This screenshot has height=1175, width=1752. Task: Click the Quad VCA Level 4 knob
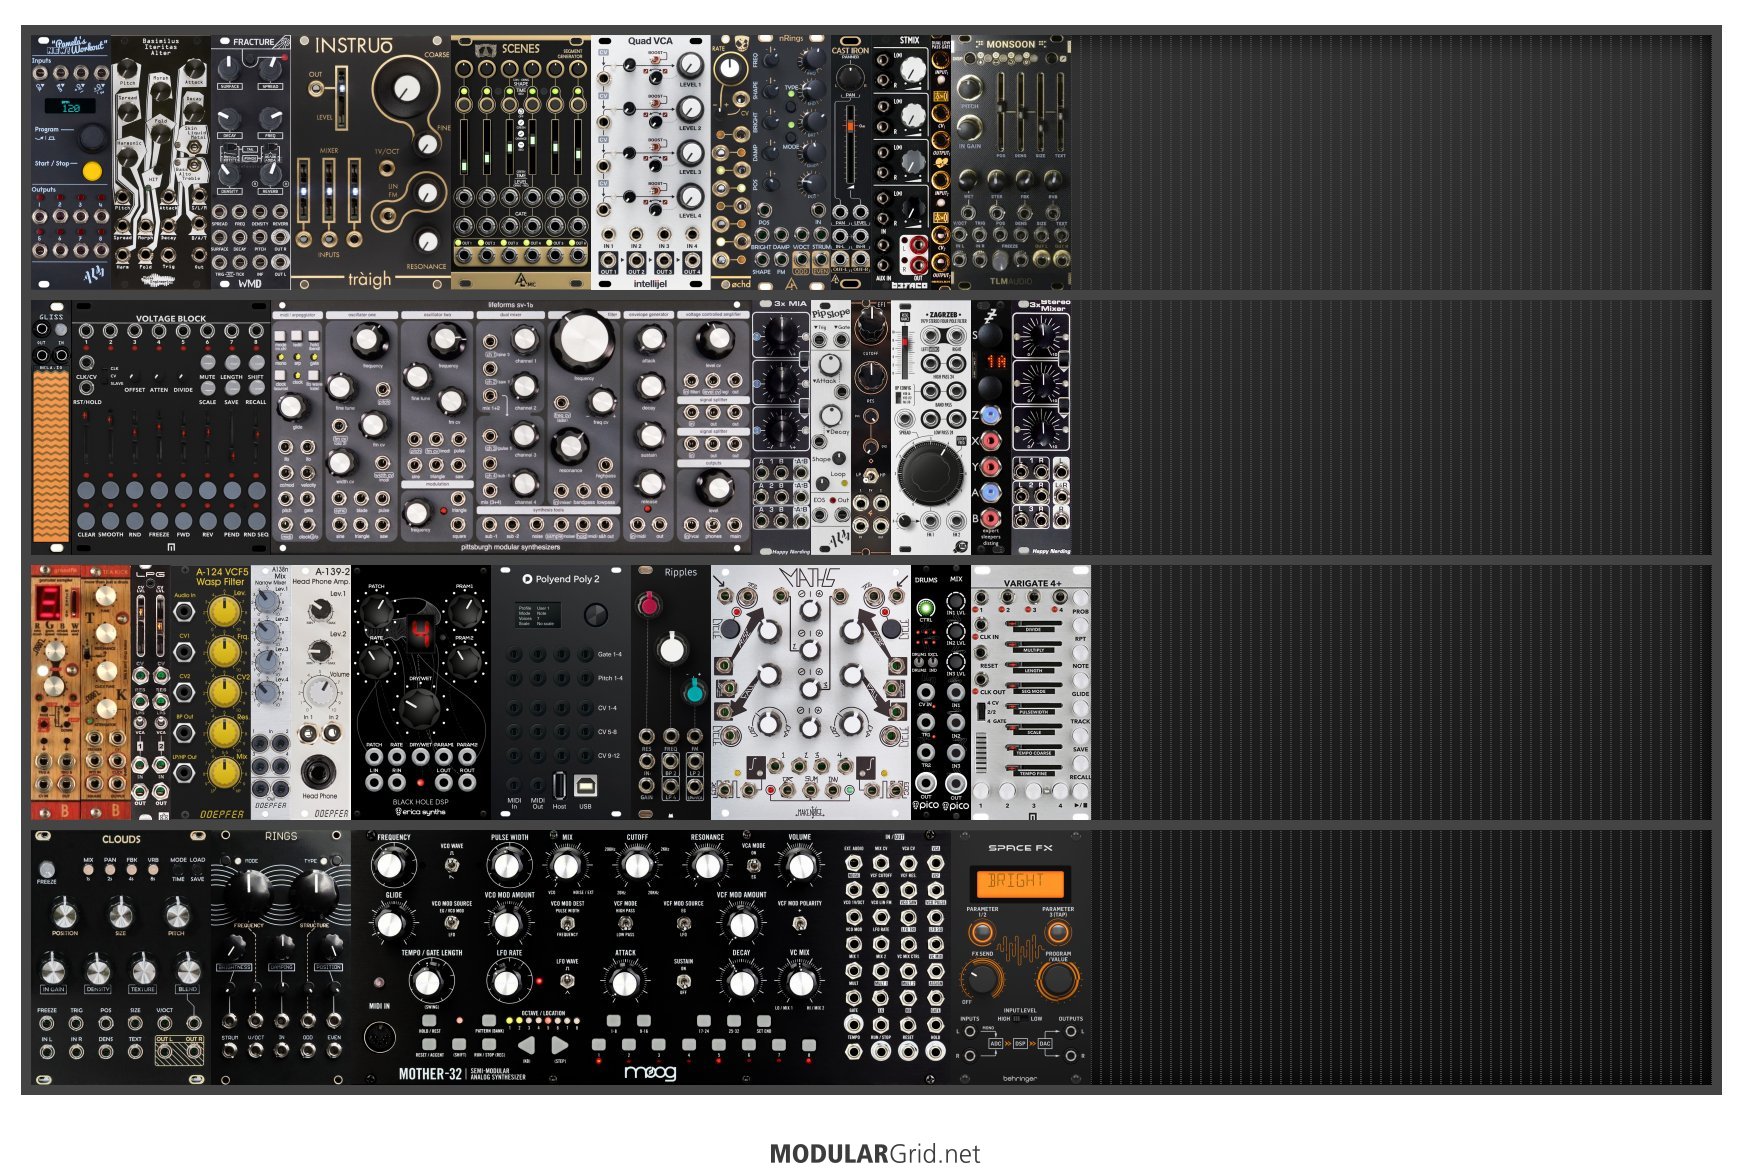click(x=690, y=197)
